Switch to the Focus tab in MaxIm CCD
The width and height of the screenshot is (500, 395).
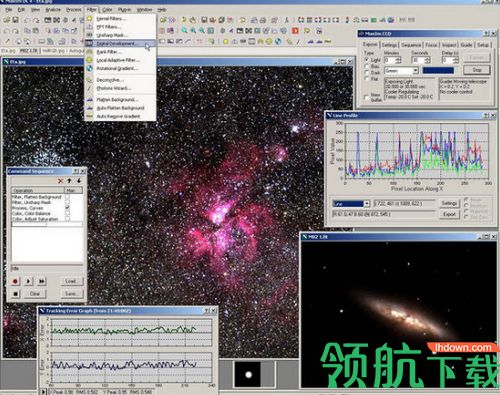pos(431,45)
